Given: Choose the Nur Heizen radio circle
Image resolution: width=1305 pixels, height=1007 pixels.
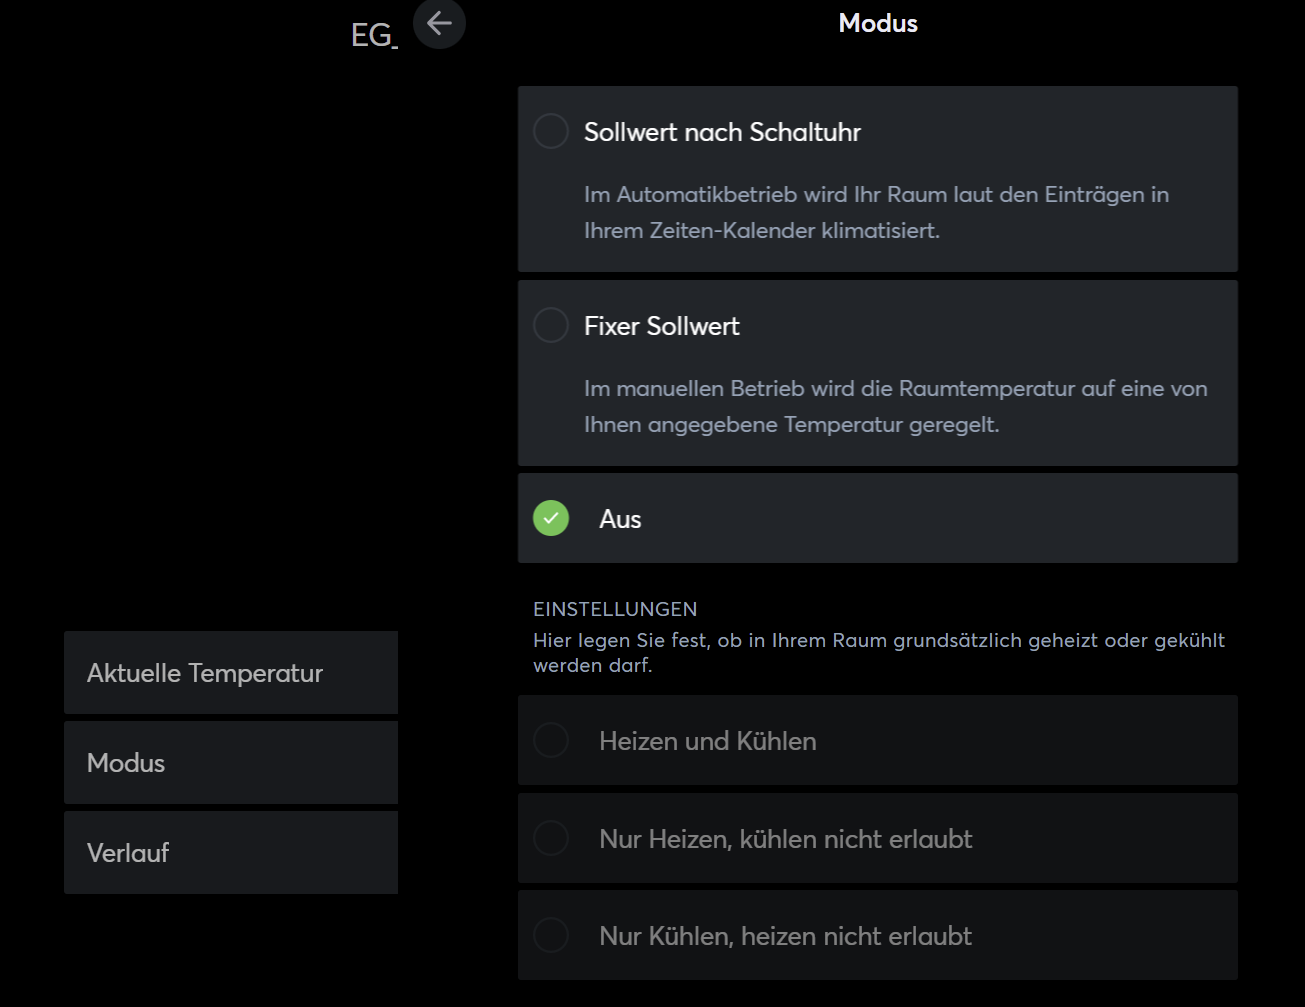Looking at the screenshot, I should [551, 838].
